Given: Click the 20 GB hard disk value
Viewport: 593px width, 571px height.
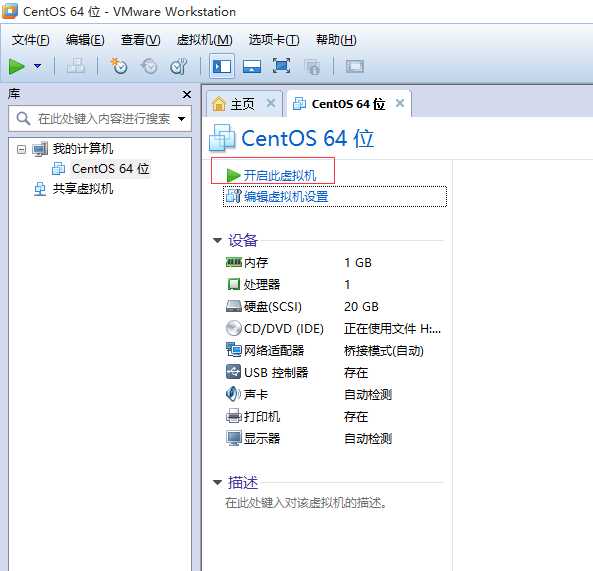Looking at the screenshot, I should (x=361, y=306).
